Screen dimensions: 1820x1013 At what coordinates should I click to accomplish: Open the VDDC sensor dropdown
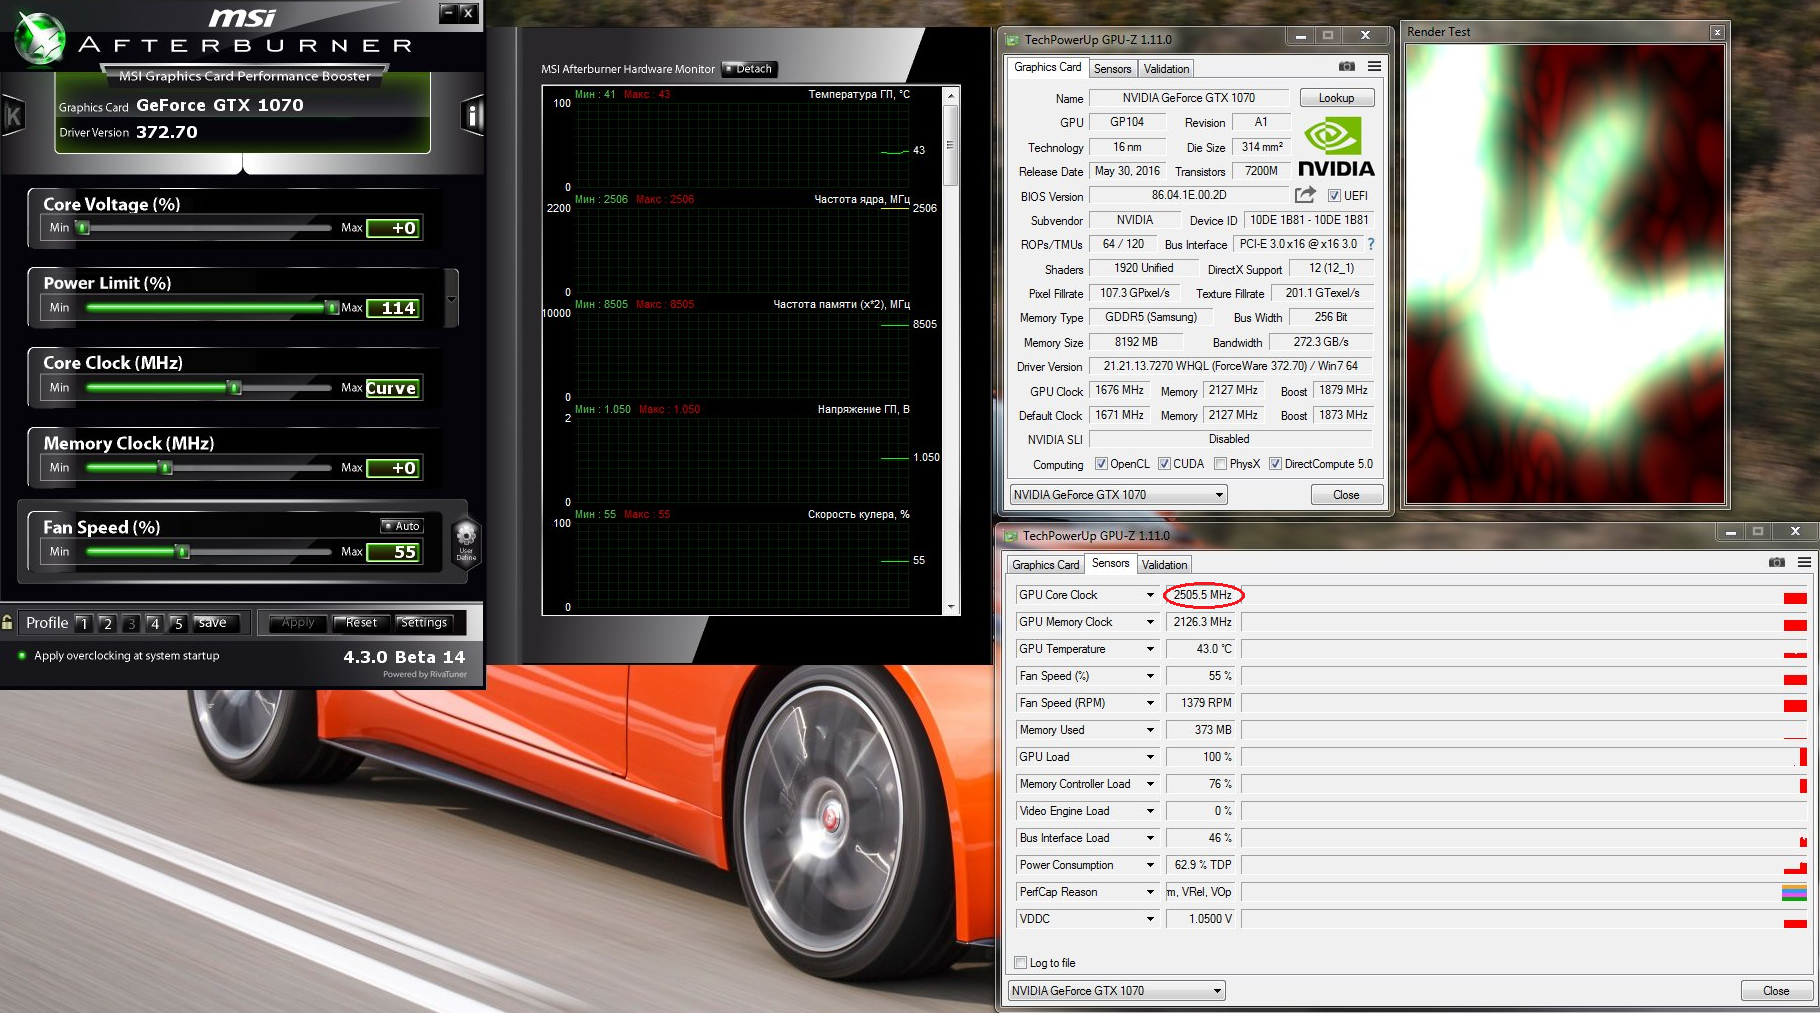pos(1150,919)
